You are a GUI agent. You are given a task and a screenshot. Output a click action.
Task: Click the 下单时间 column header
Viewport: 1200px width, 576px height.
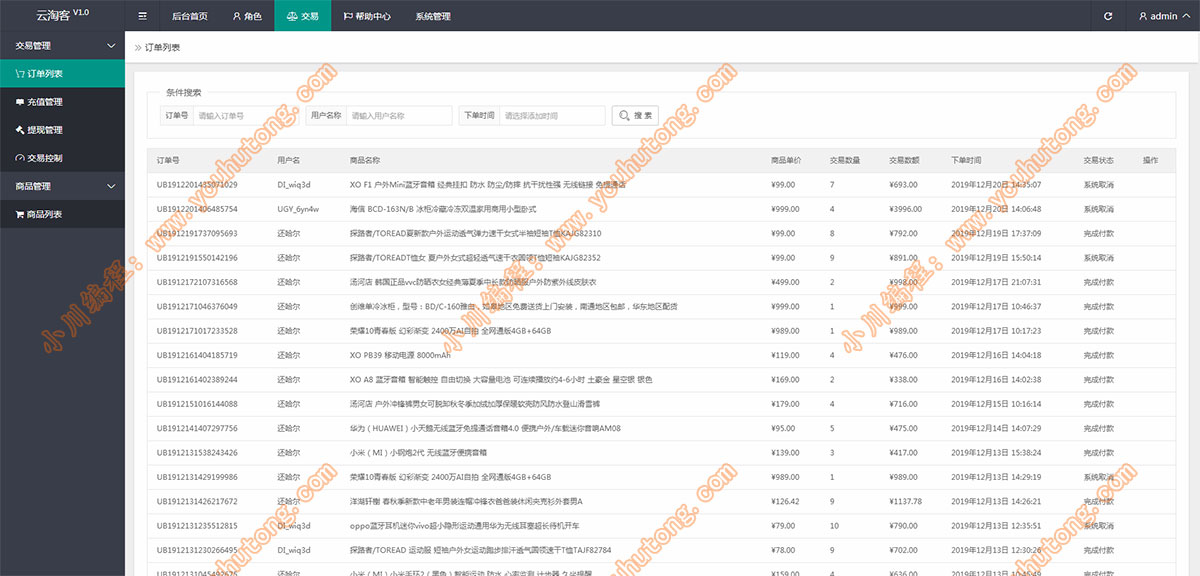(x=966, y=160)
